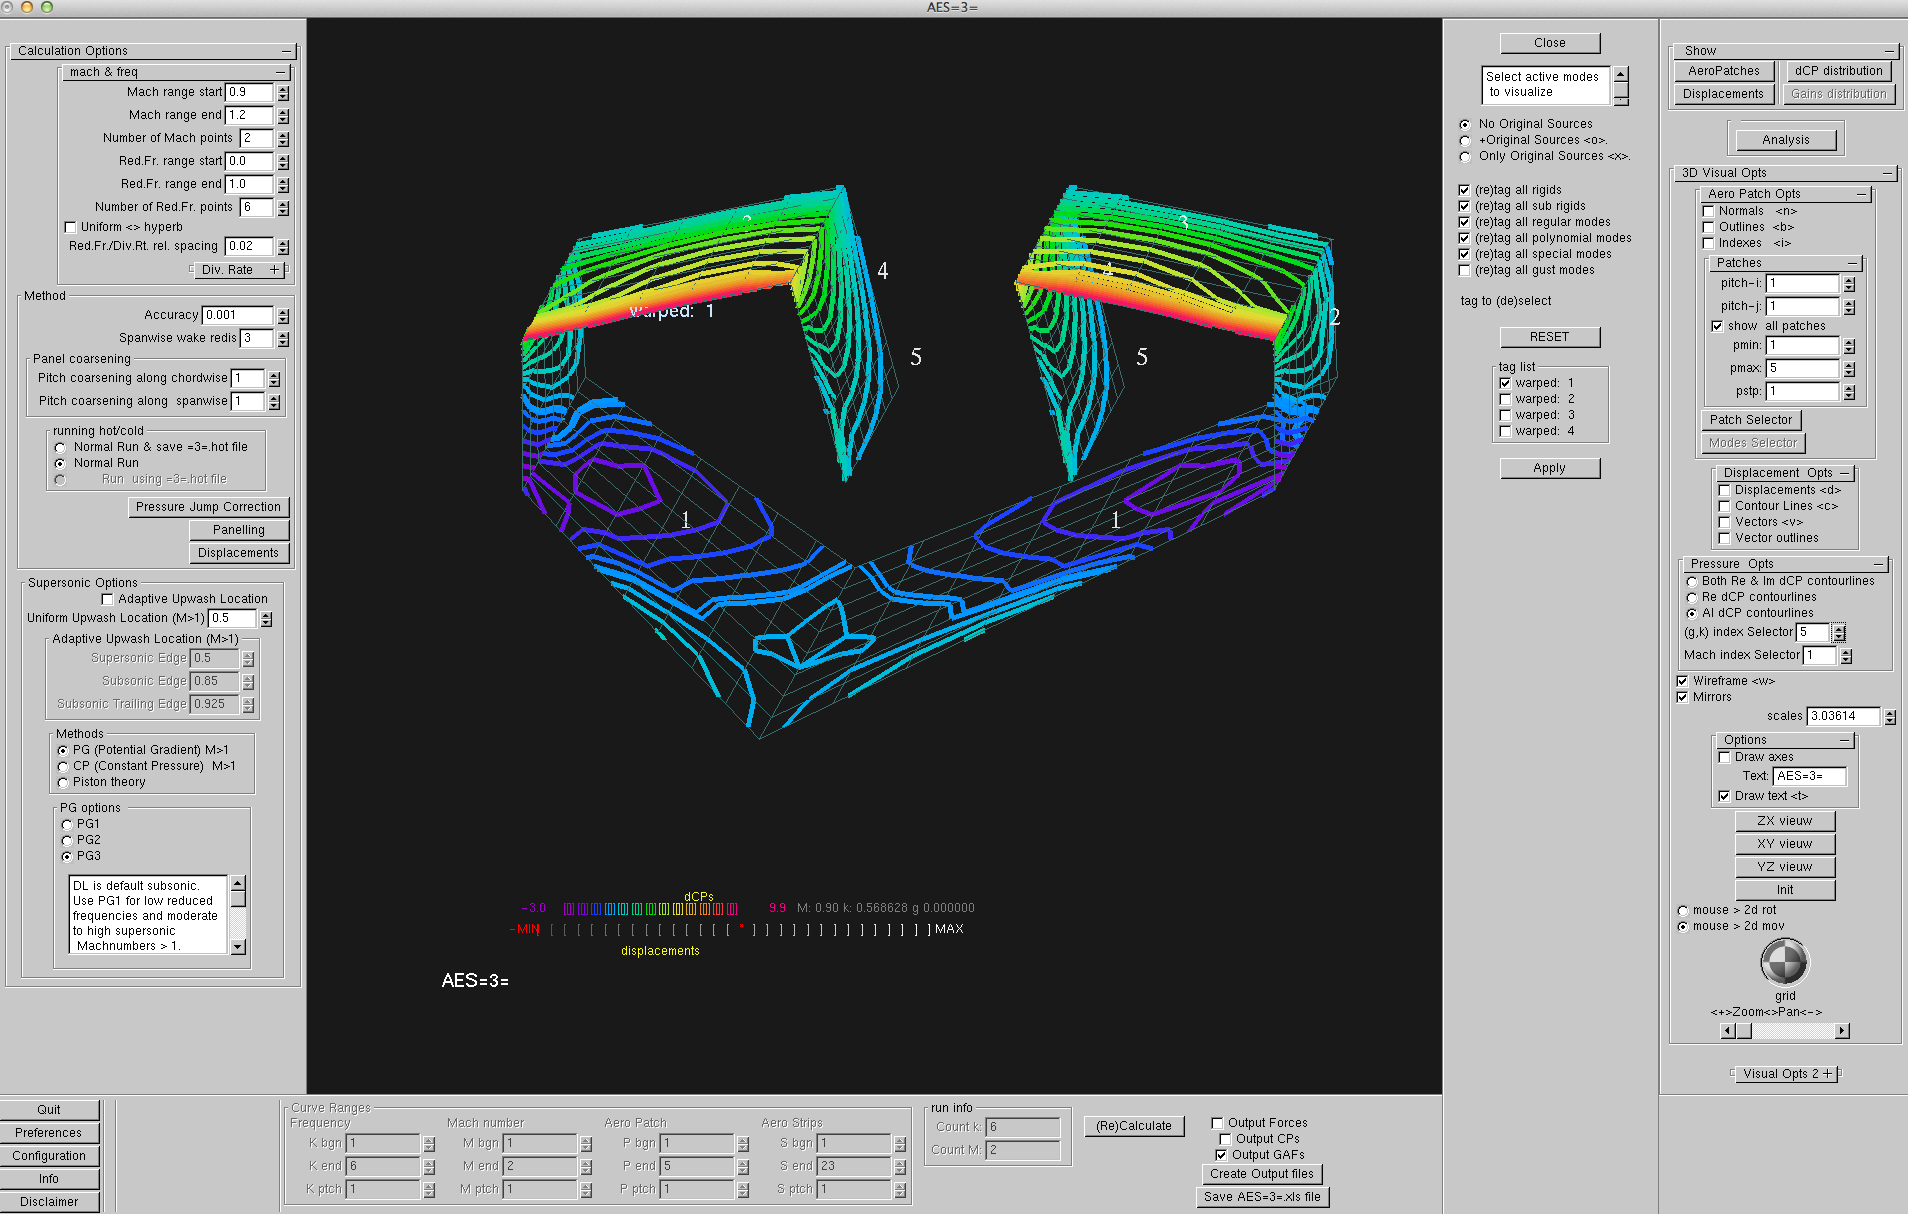
Task: Close the mode selection panel
Action: tap(1549, 43)
